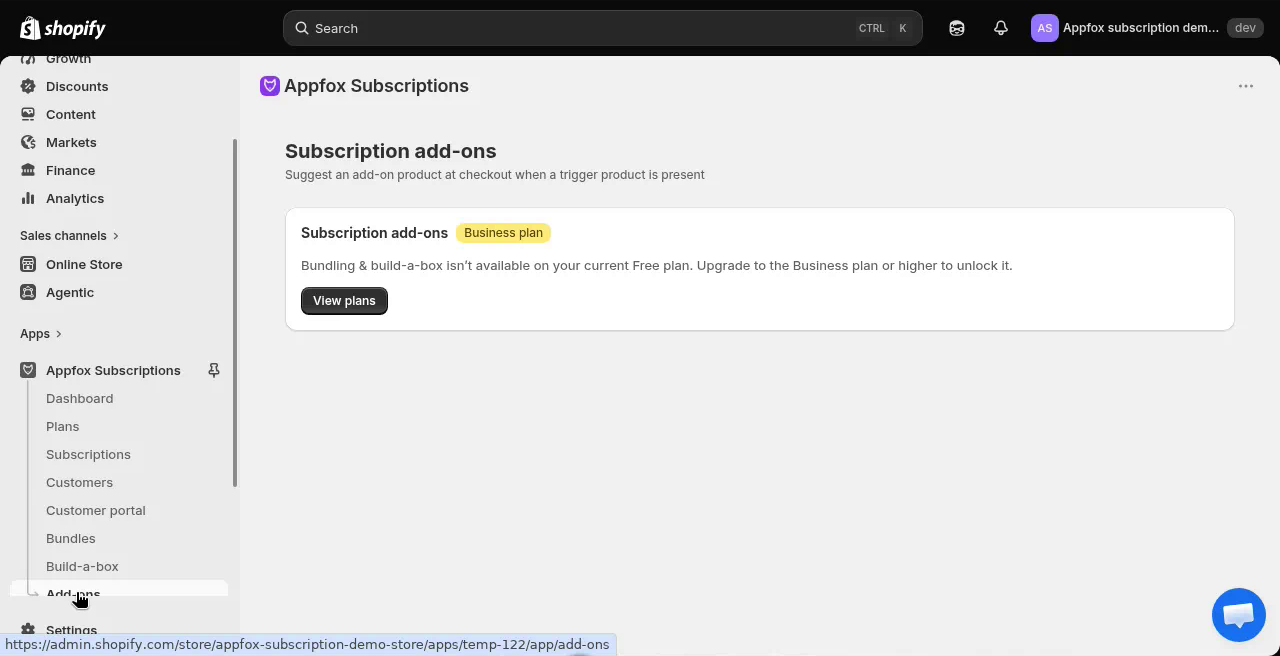Open the Bundles page
This screenshot has width=1280, height=656.
70,538
